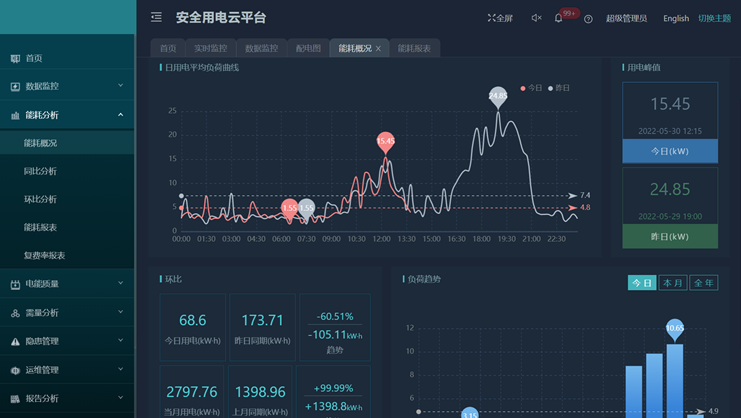Click the 2022-05-29 19:00 timestamp
This screenshot has width=741, height=418.
tap(670, 217)
